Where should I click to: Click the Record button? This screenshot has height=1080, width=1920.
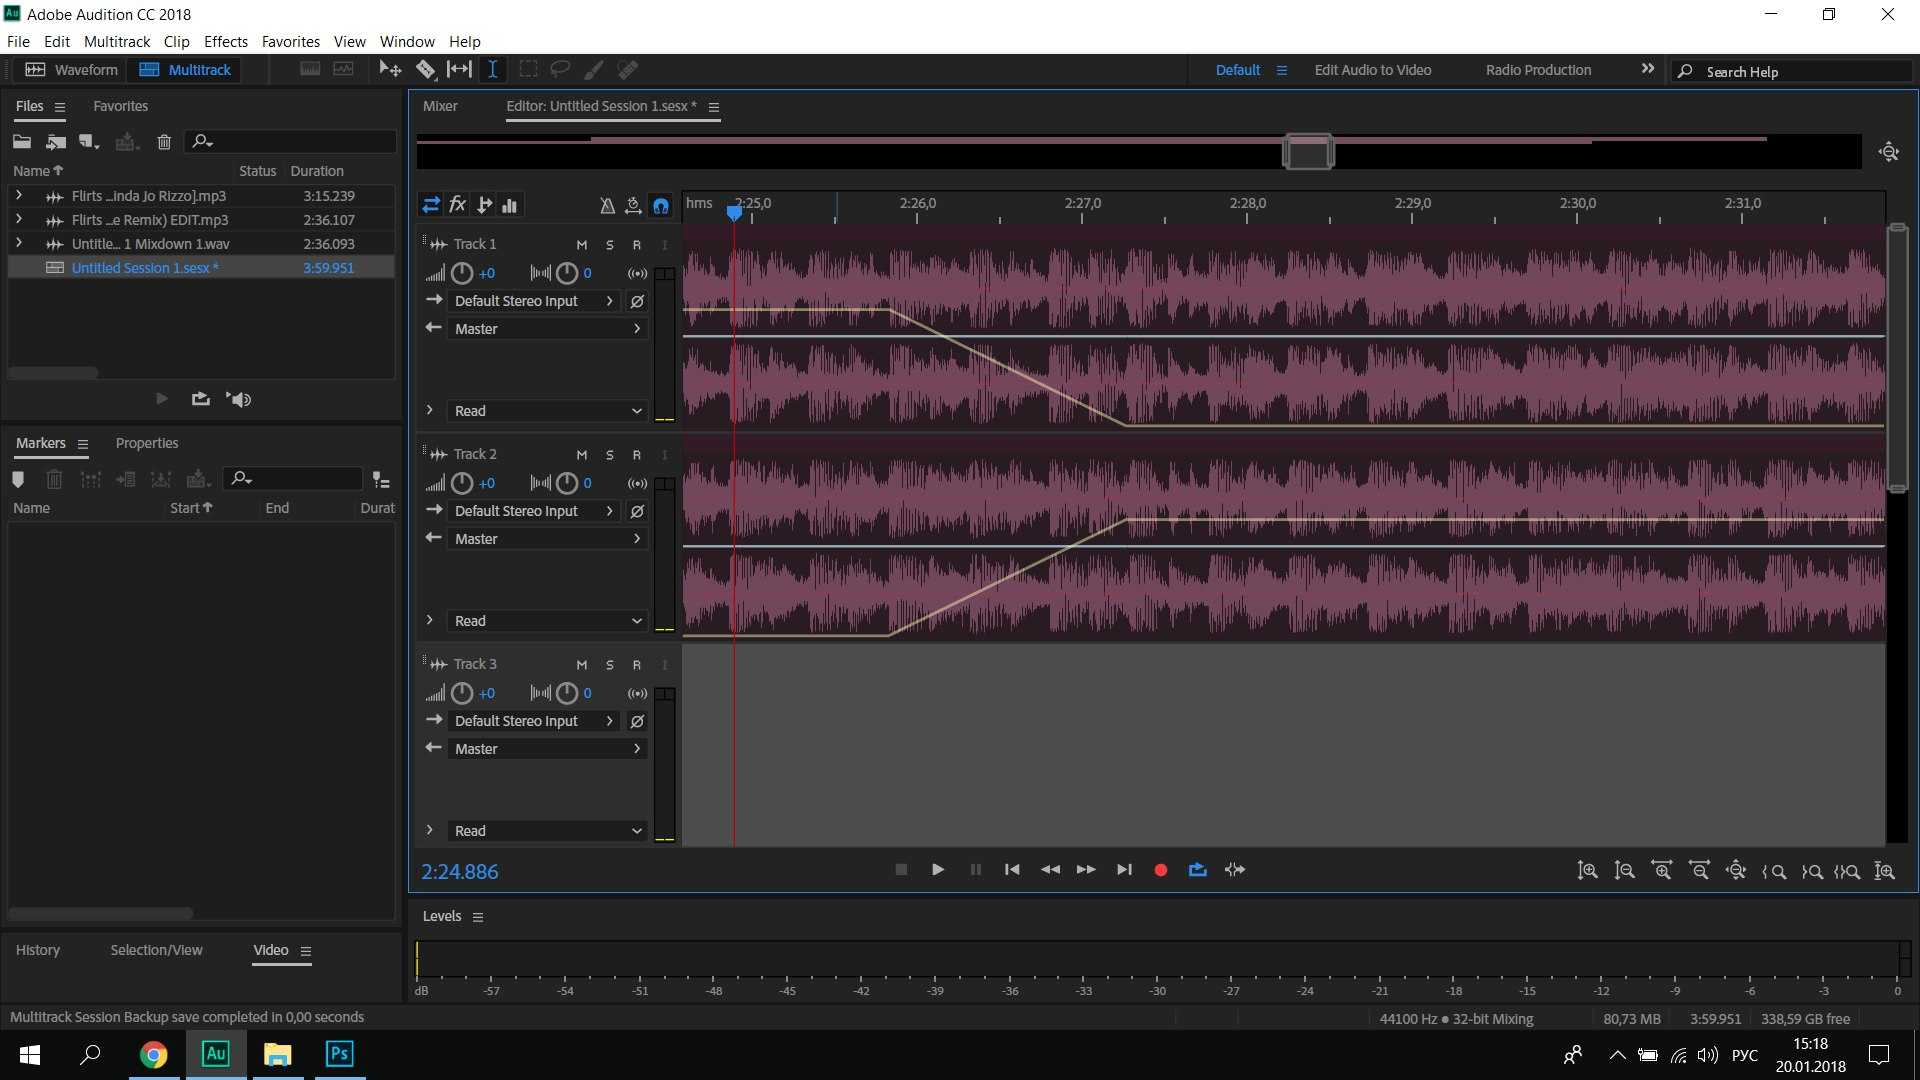[x=1160, y=870]
